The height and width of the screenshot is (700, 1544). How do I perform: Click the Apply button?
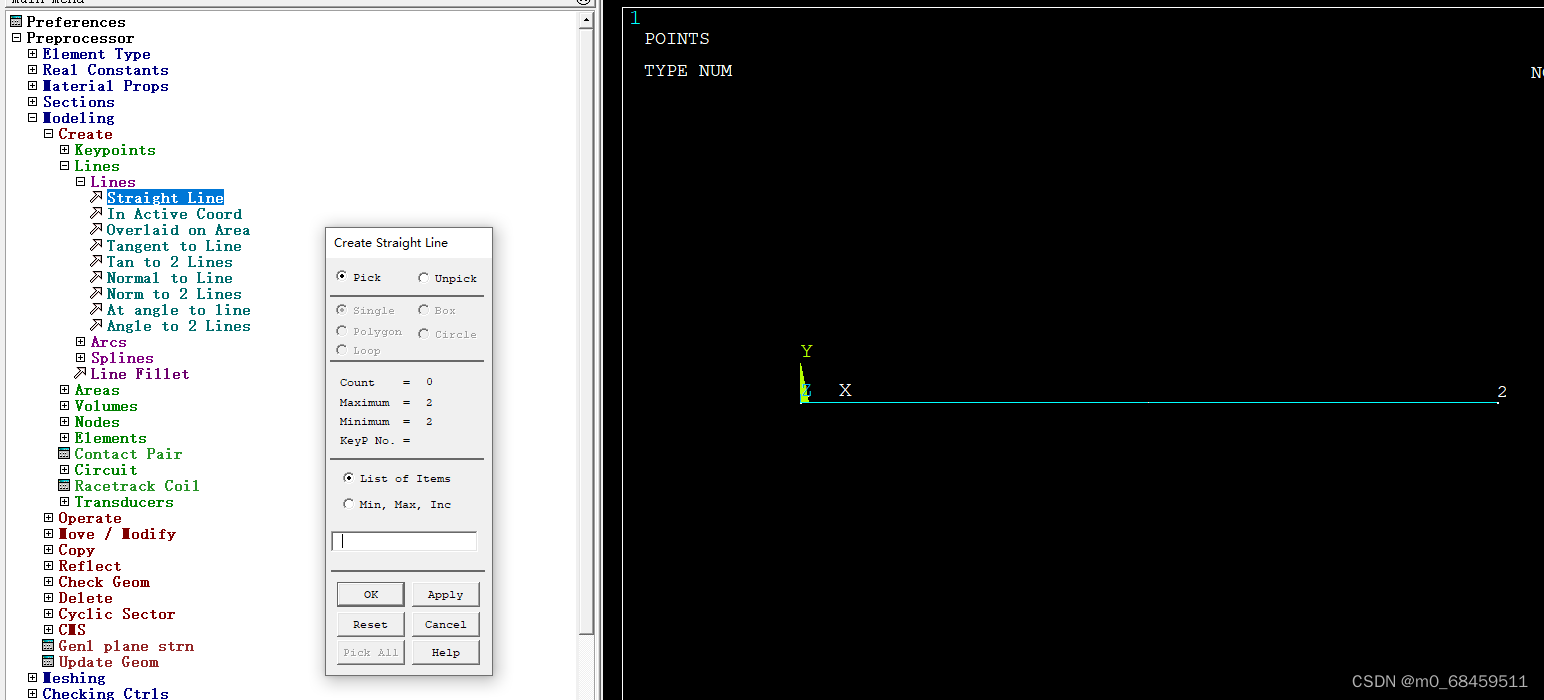[445, 594]
